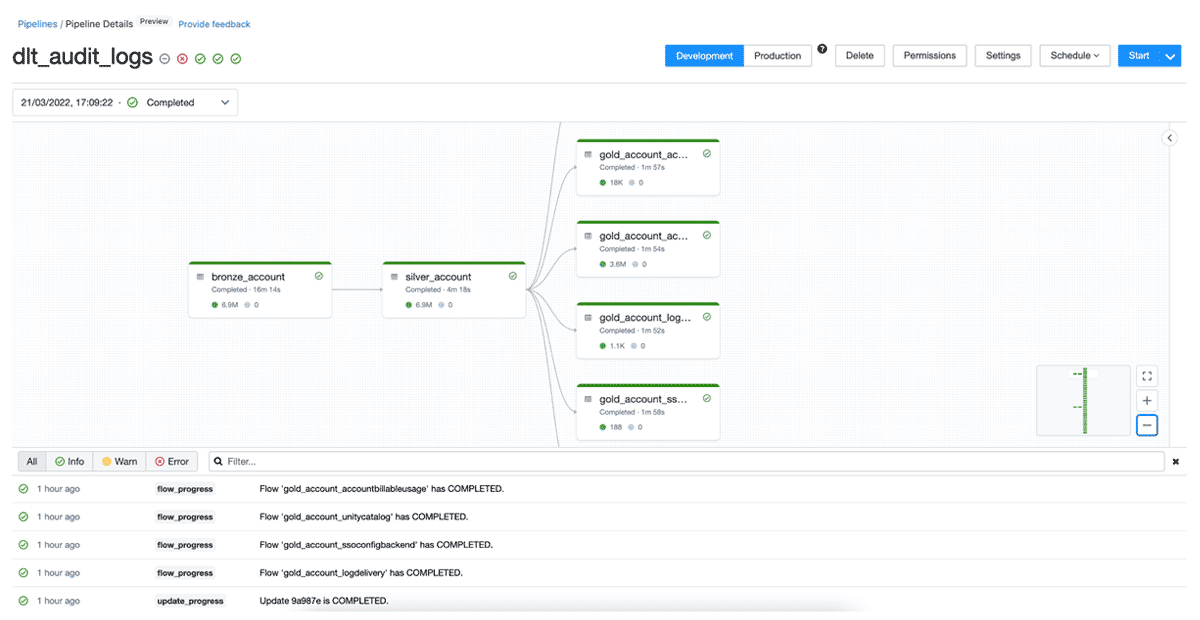
Task: Close the event log filter panel
Action: coord(1175,462)
